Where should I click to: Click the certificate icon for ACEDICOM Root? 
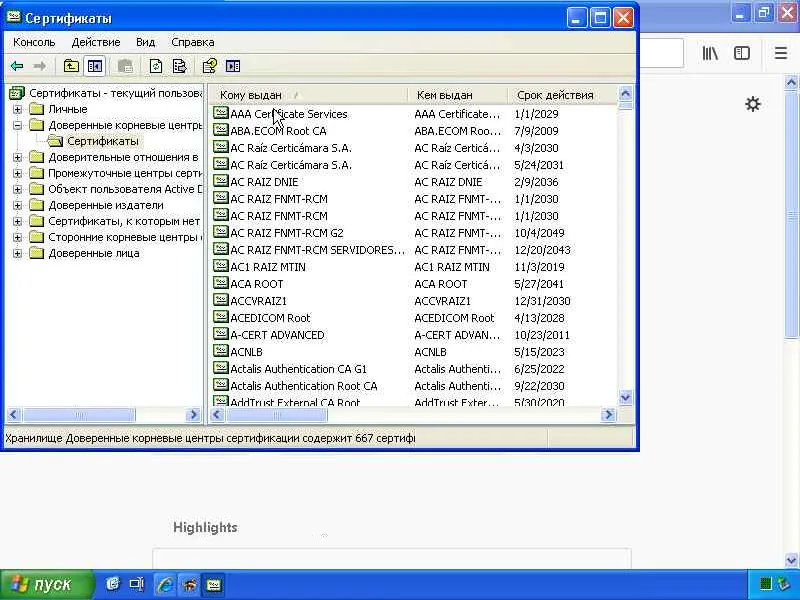(x=220, y=317)
